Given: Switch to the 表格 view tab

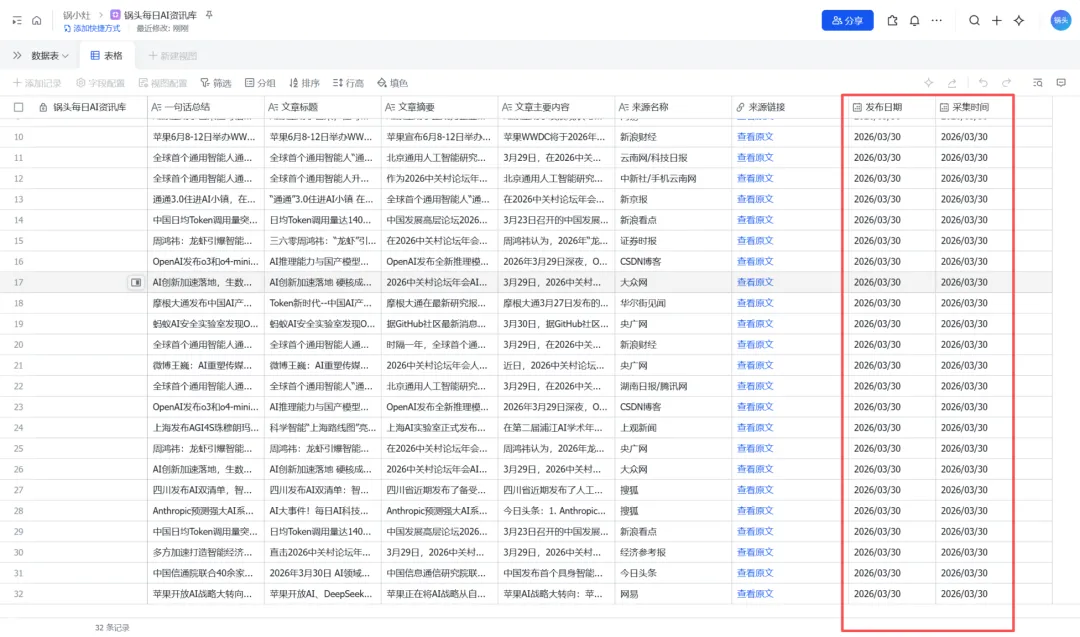Looking at the screenshot, I should (x=107, y=56).
